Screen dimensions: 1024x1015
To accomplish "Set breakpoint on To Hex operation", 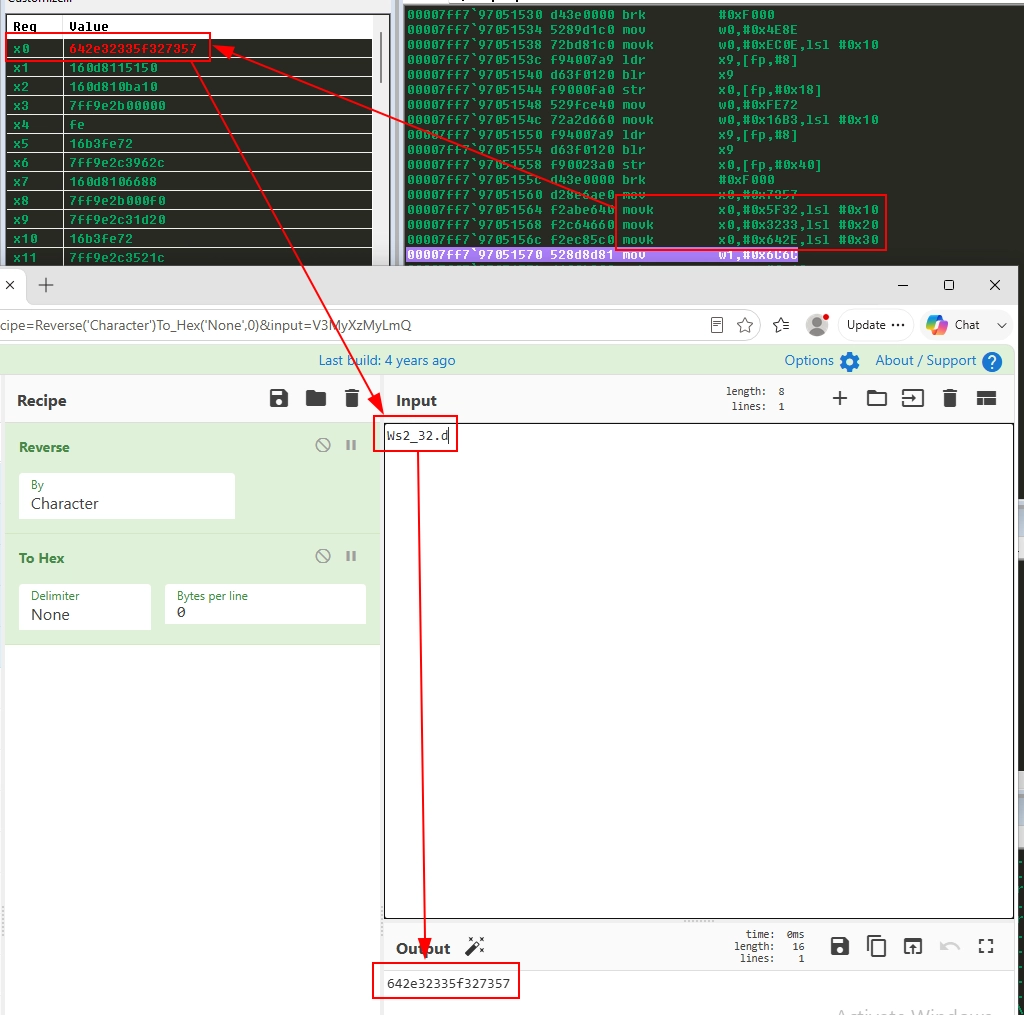I will [x=351, y=556].
